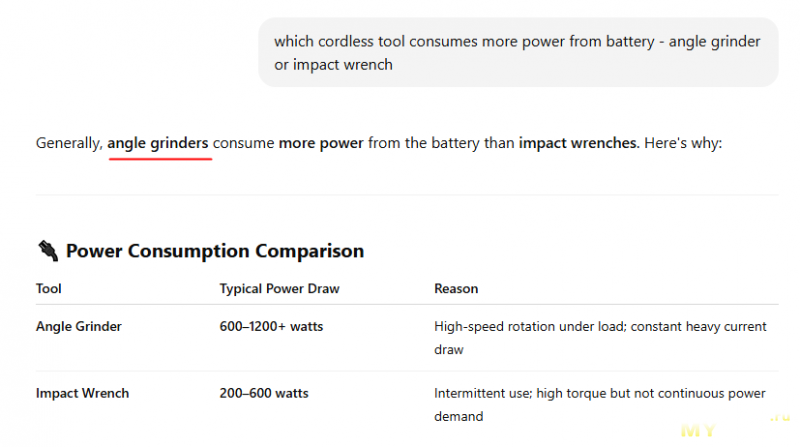Click the 'Power Consumption Comparison' heading
Screen dimensions: 800x447
(215, 251)
